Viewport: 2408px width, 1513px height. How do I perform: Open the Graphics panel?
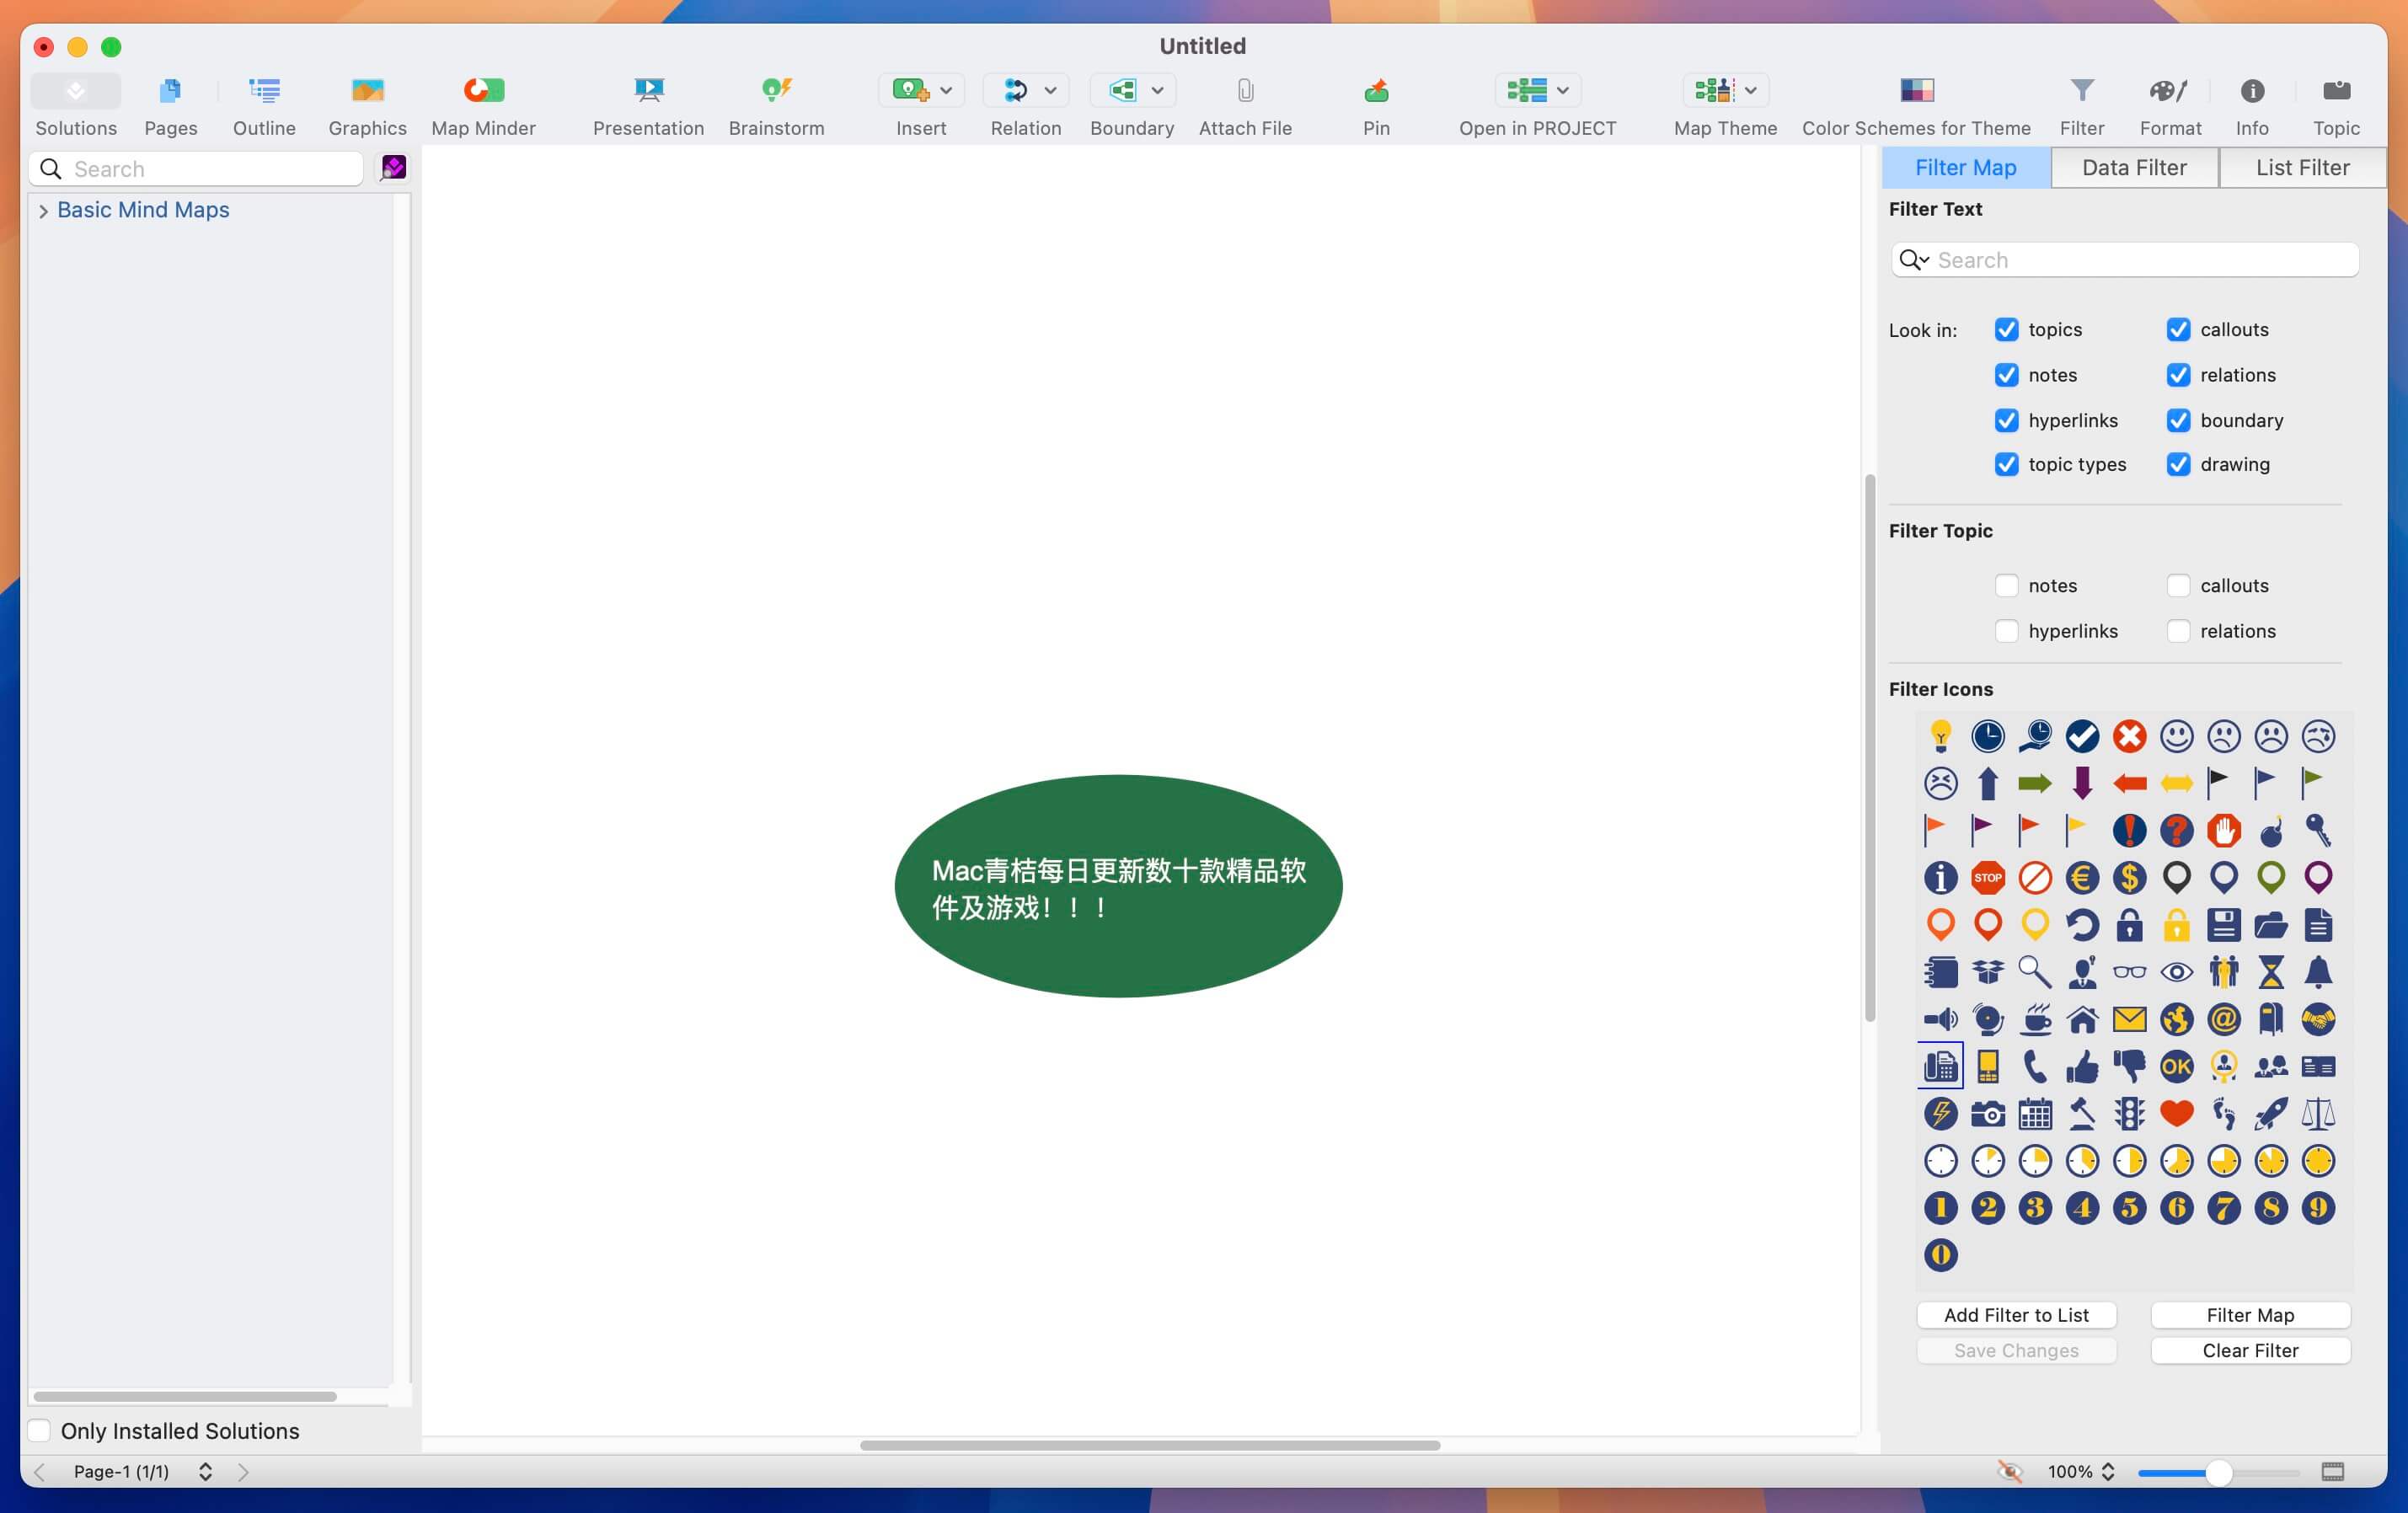coord(367,100)
